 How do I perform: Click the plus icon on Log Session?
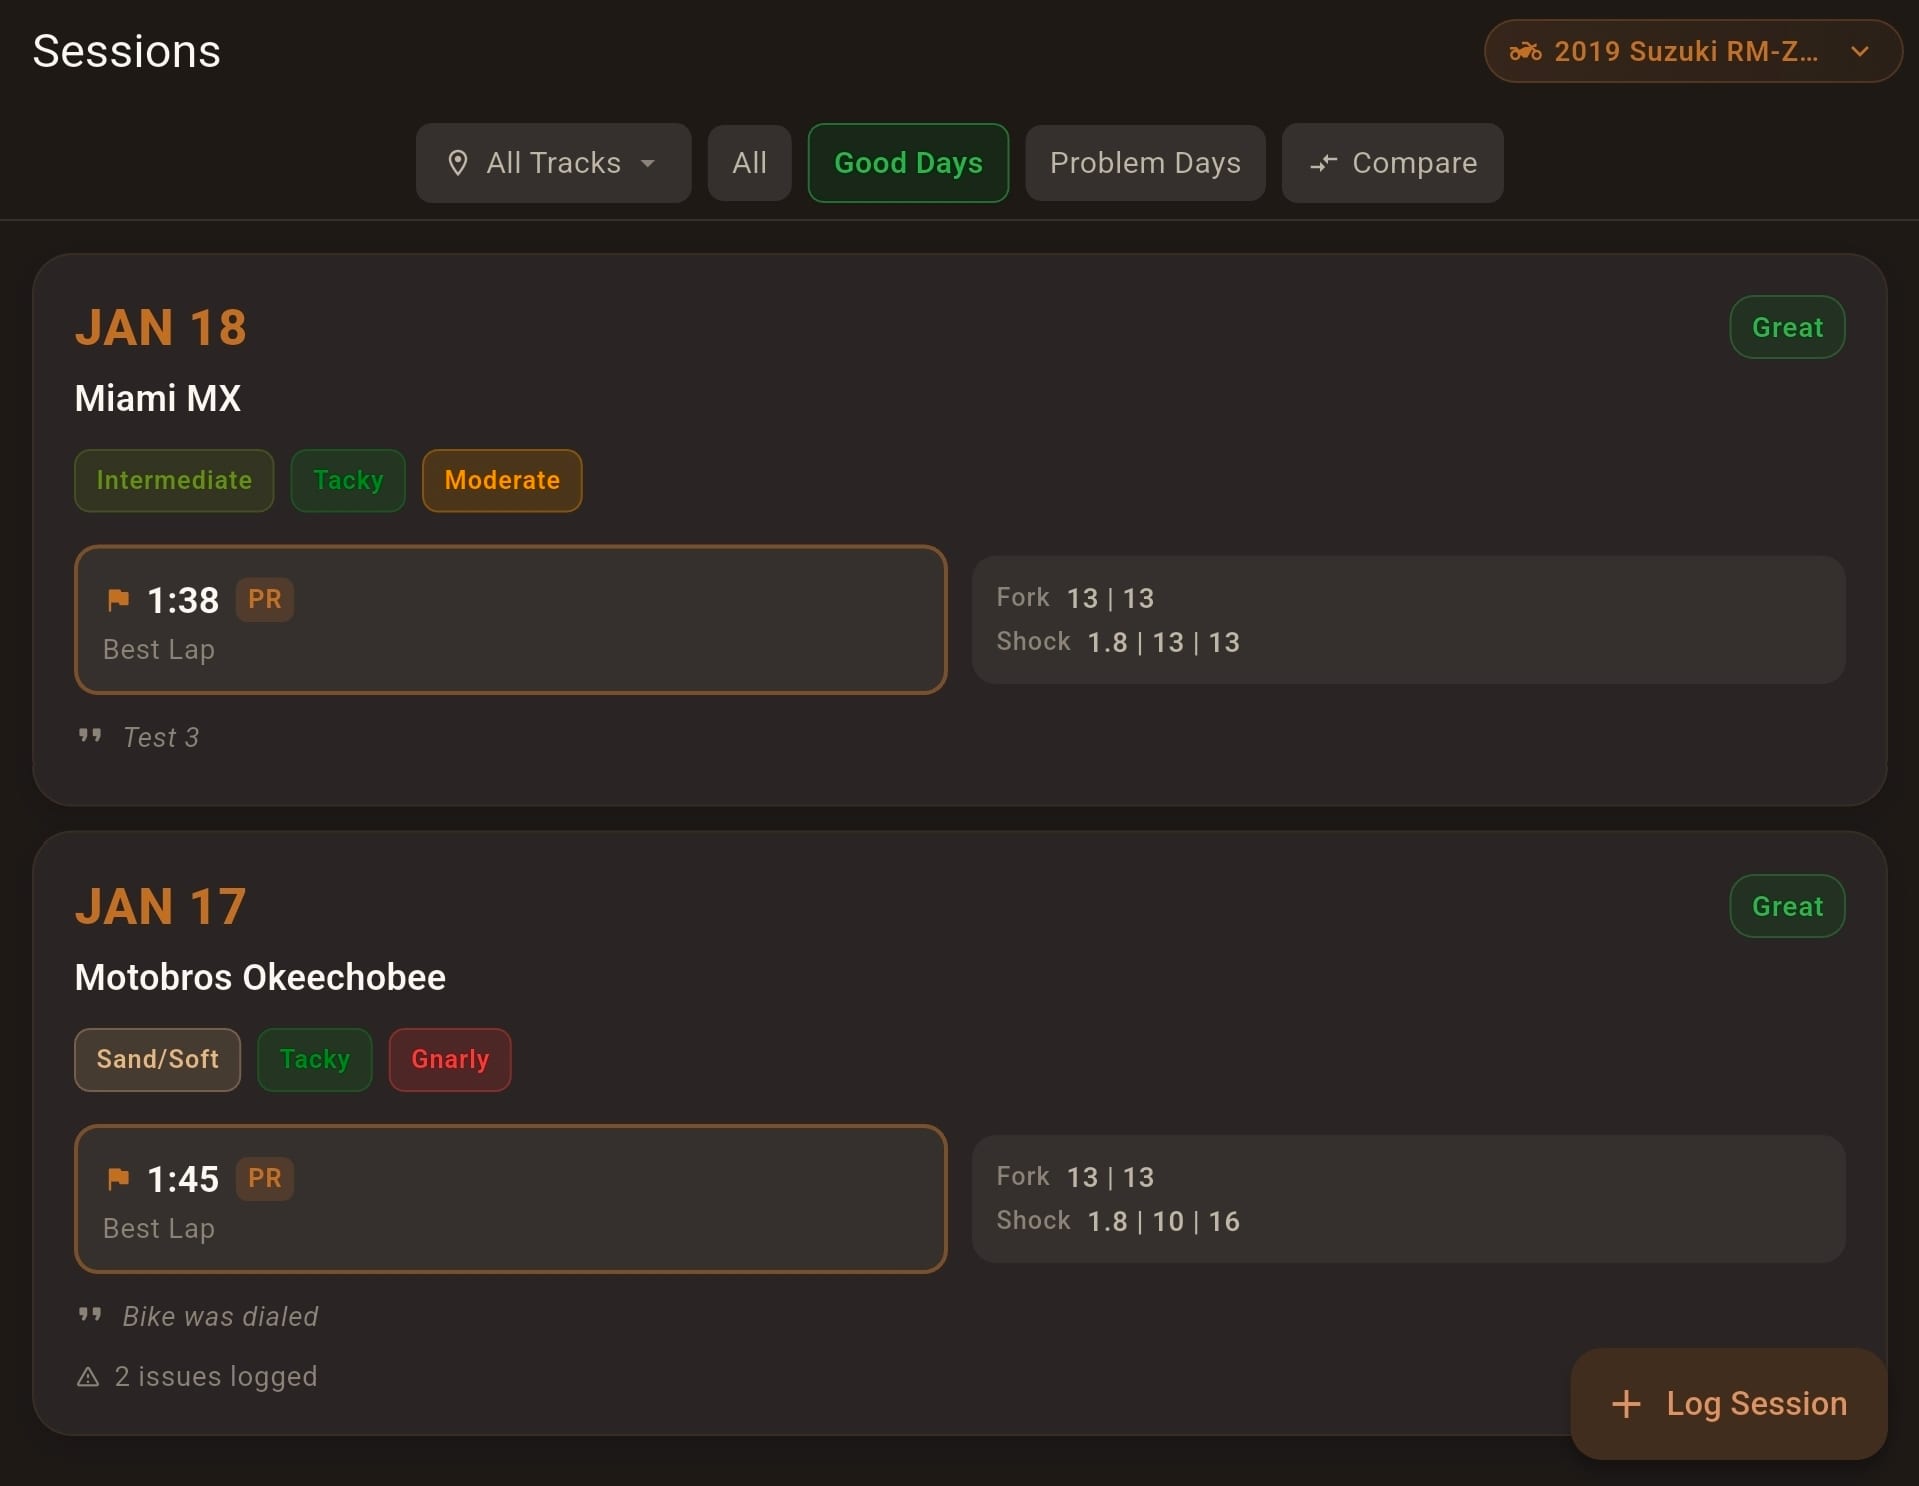pos(1626,1403)
